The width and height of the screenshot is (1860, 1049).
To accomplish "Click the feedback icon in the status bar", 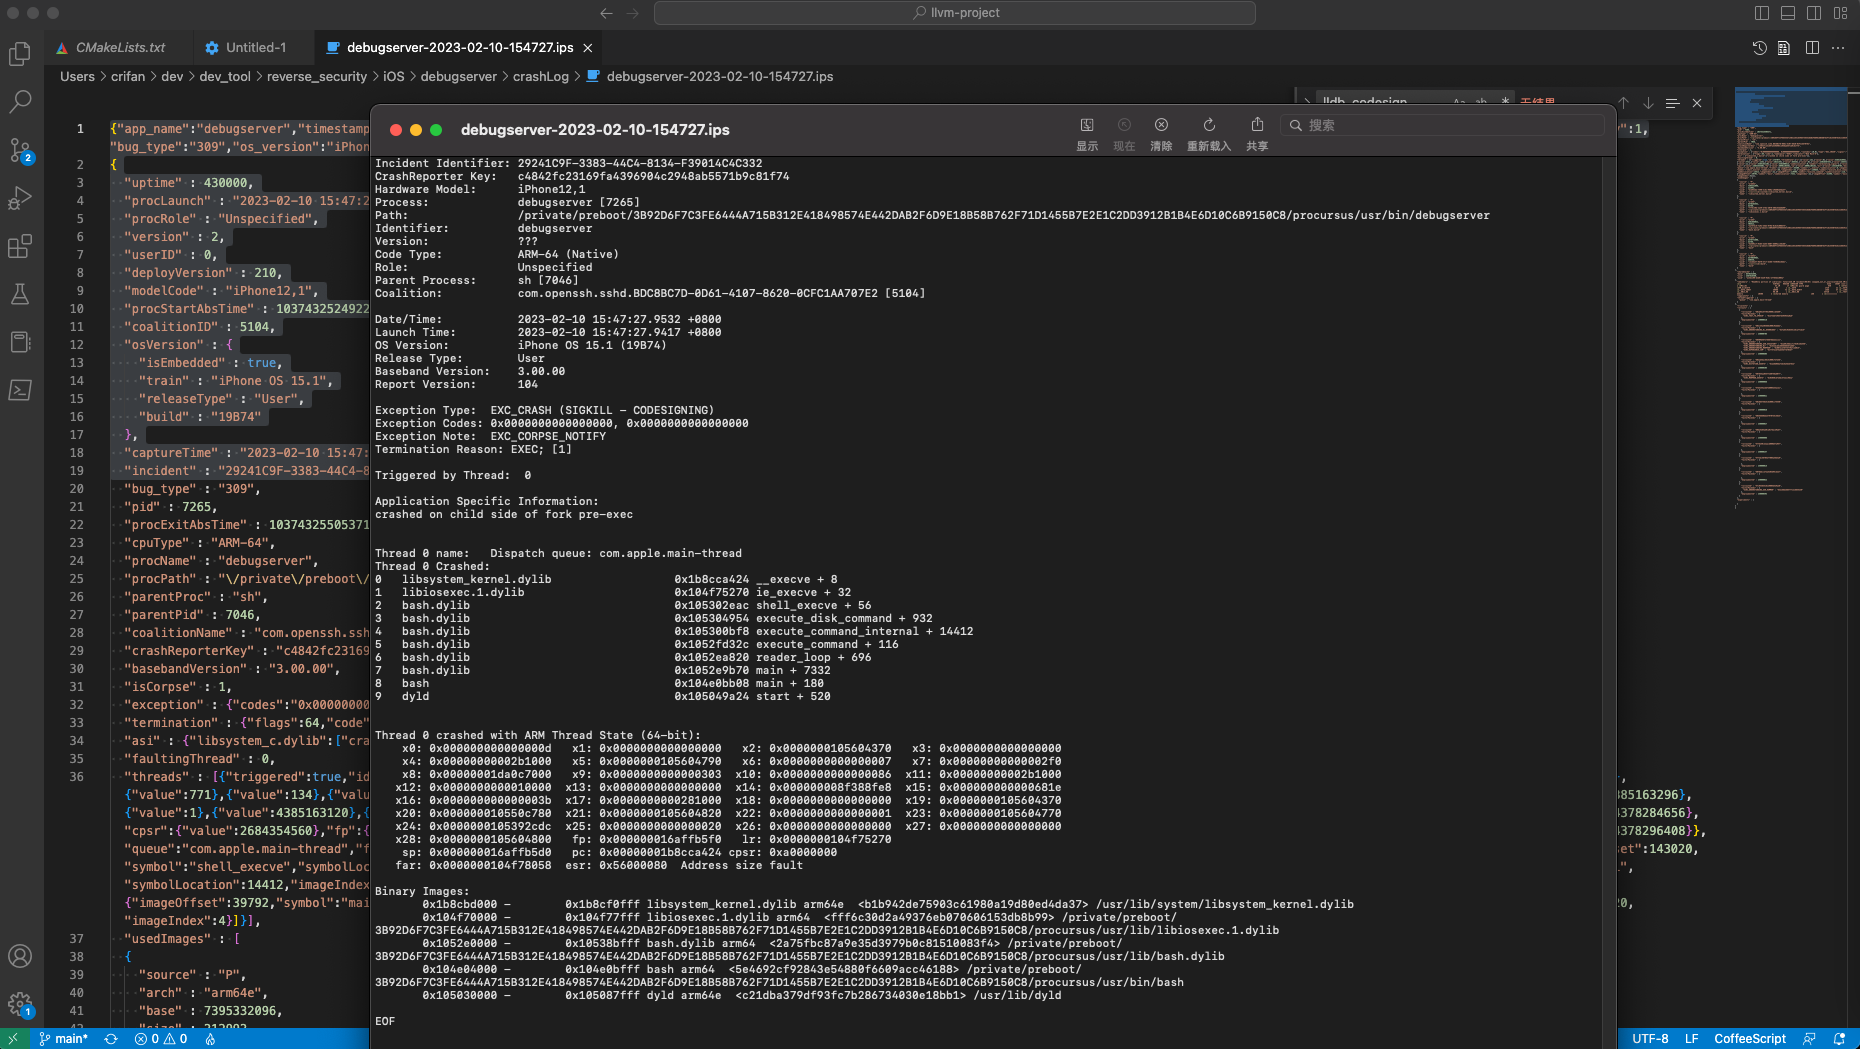I will pyautogui.click(x=1809, y=1039).
